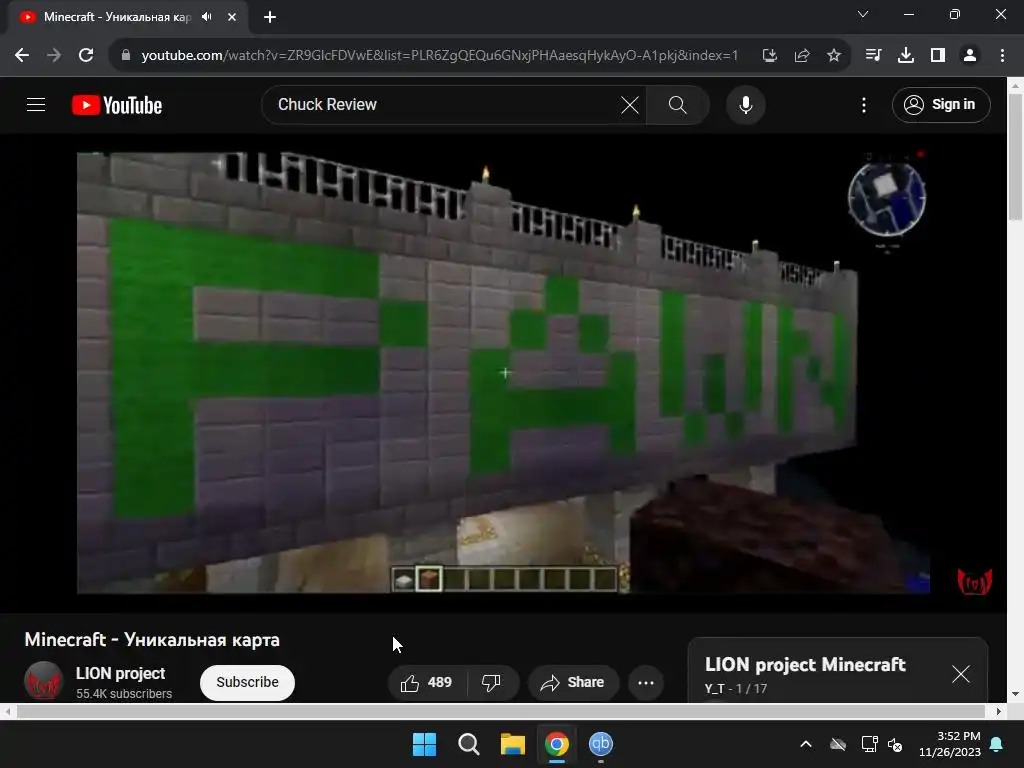1024x768 pixels.
Task: Open LION project channel avatar
Action: [43, 680]
